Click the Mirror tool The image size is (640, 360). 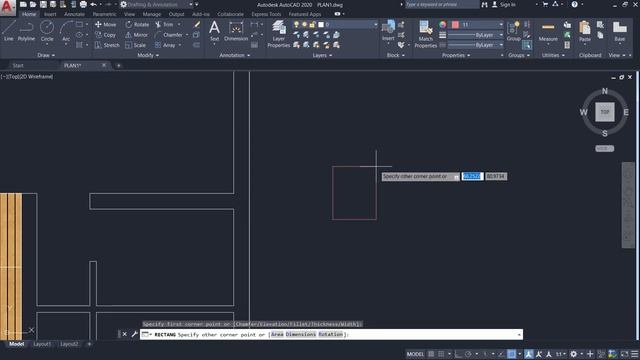(x=137, y=35)
